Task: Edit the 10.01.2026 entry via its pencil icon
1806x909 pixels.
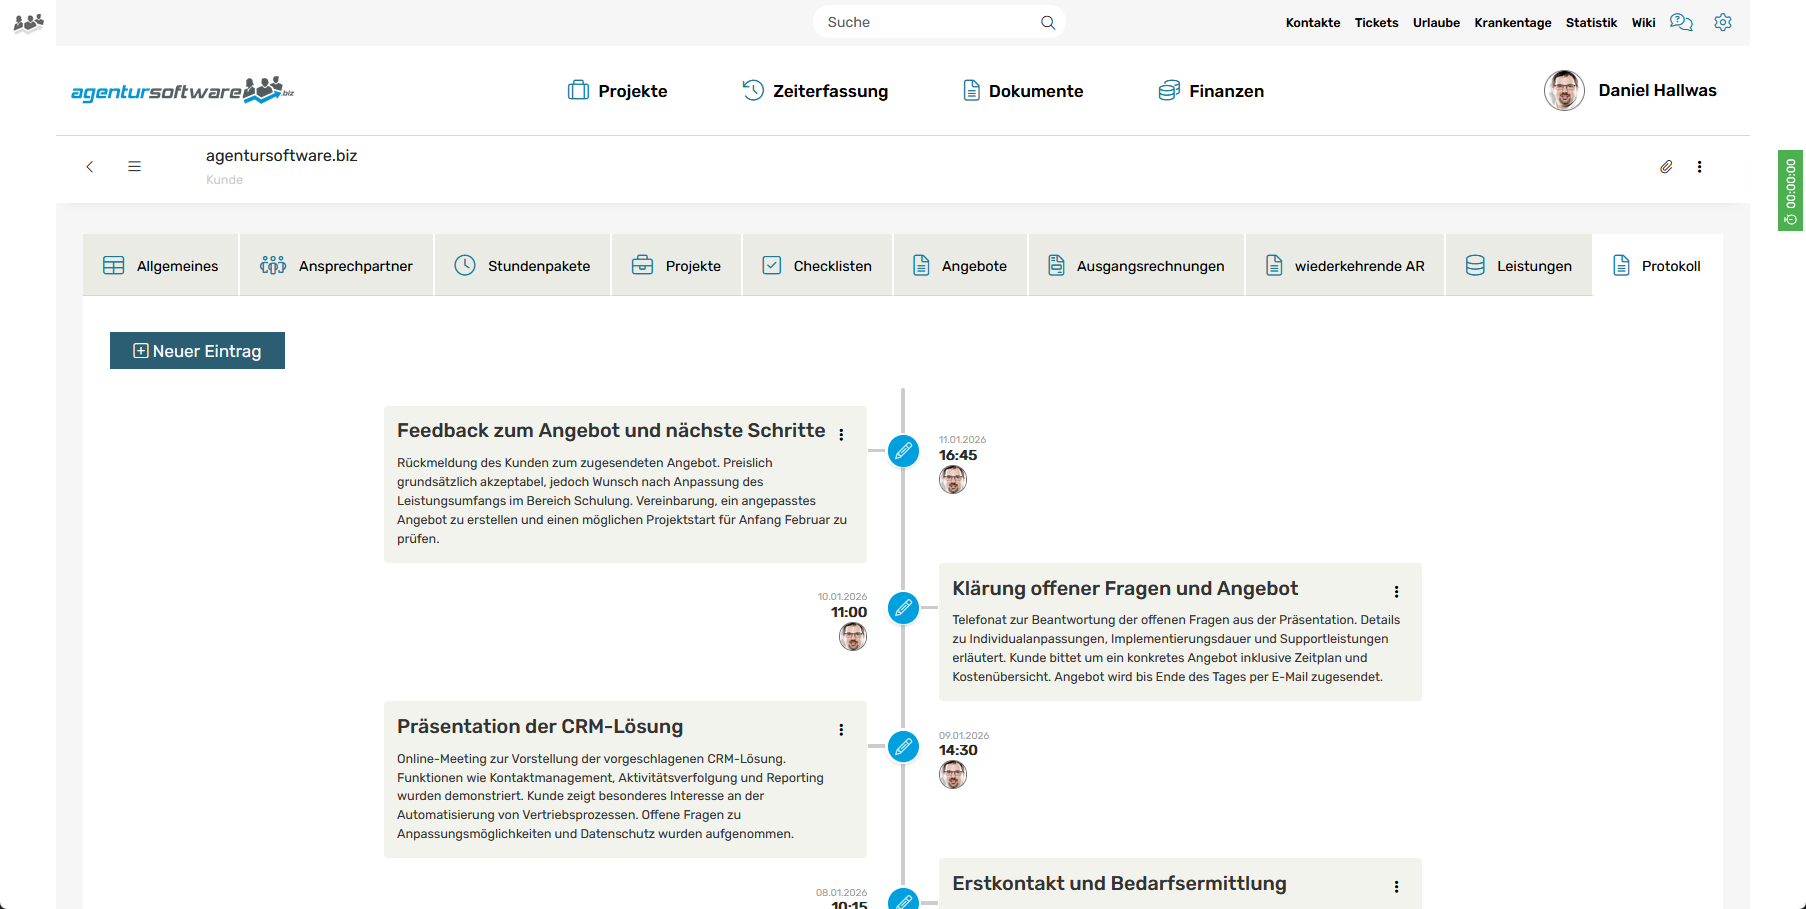Action: pyautogui.click(x=903, y=608)
